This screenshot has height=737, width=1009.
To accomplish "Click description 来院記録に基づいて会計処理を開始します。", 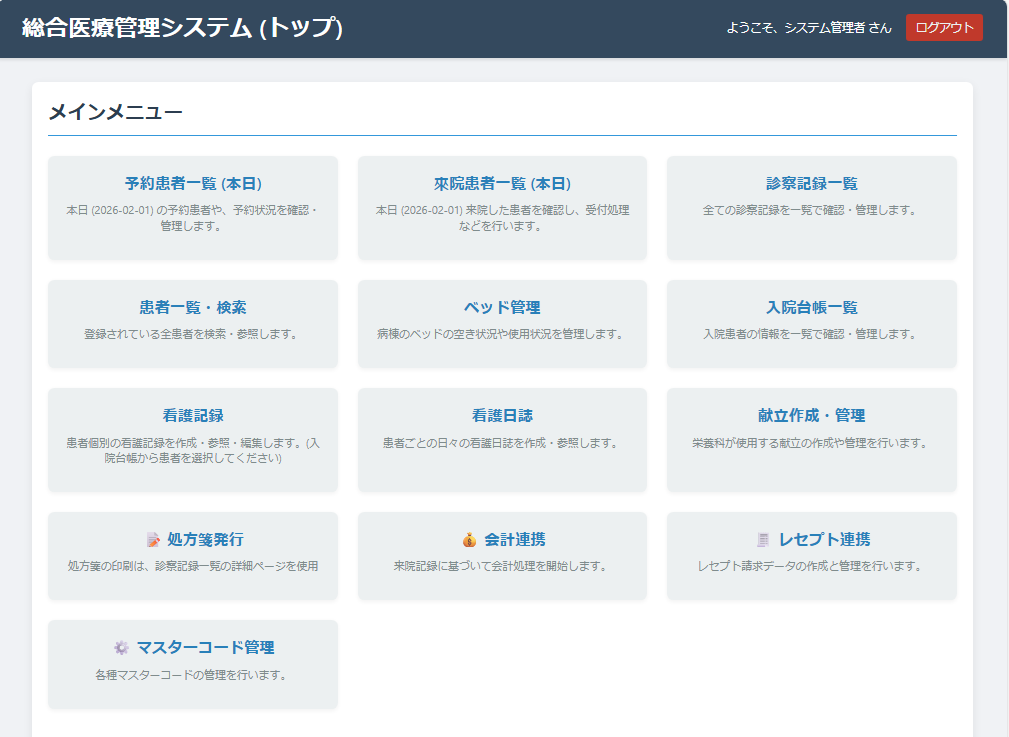I will 502,566.
